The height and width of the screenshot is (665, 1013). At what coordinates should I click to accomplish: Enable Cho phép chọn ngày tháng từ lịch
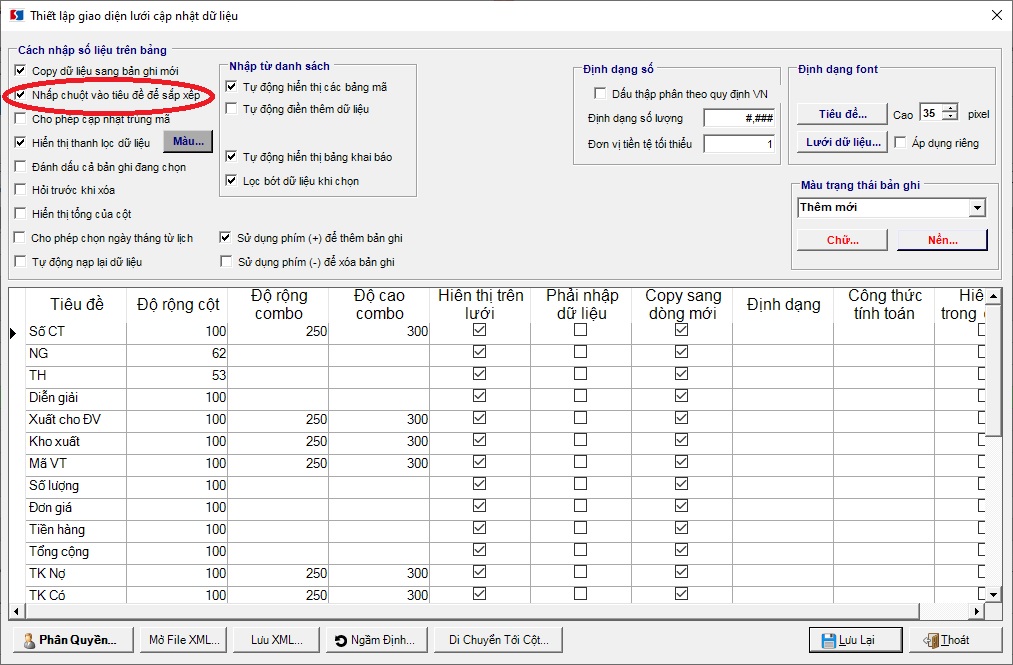pyautogui.click(x=21, y=237)
